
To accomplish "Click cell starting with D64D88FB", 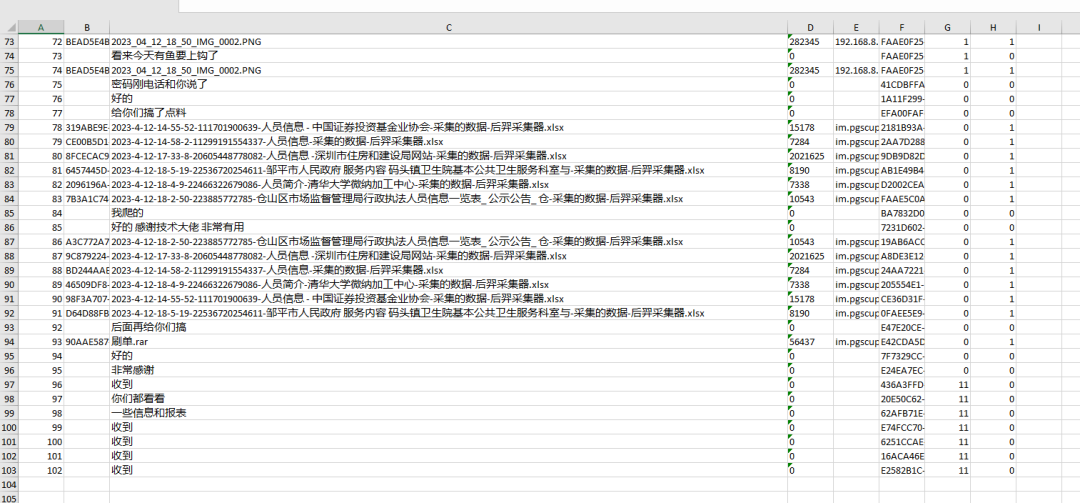I will pyautogui.click(x=87, y=313).
